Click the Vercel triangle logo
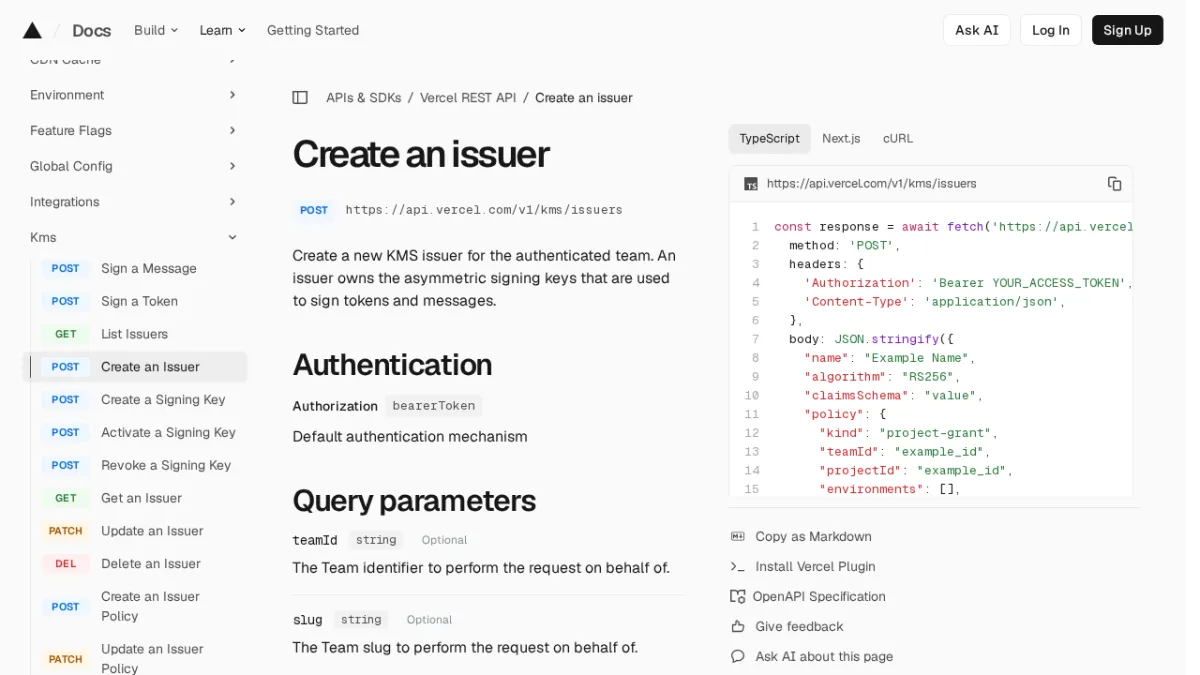Viewport: 1200px width, 675px height. 32,30
